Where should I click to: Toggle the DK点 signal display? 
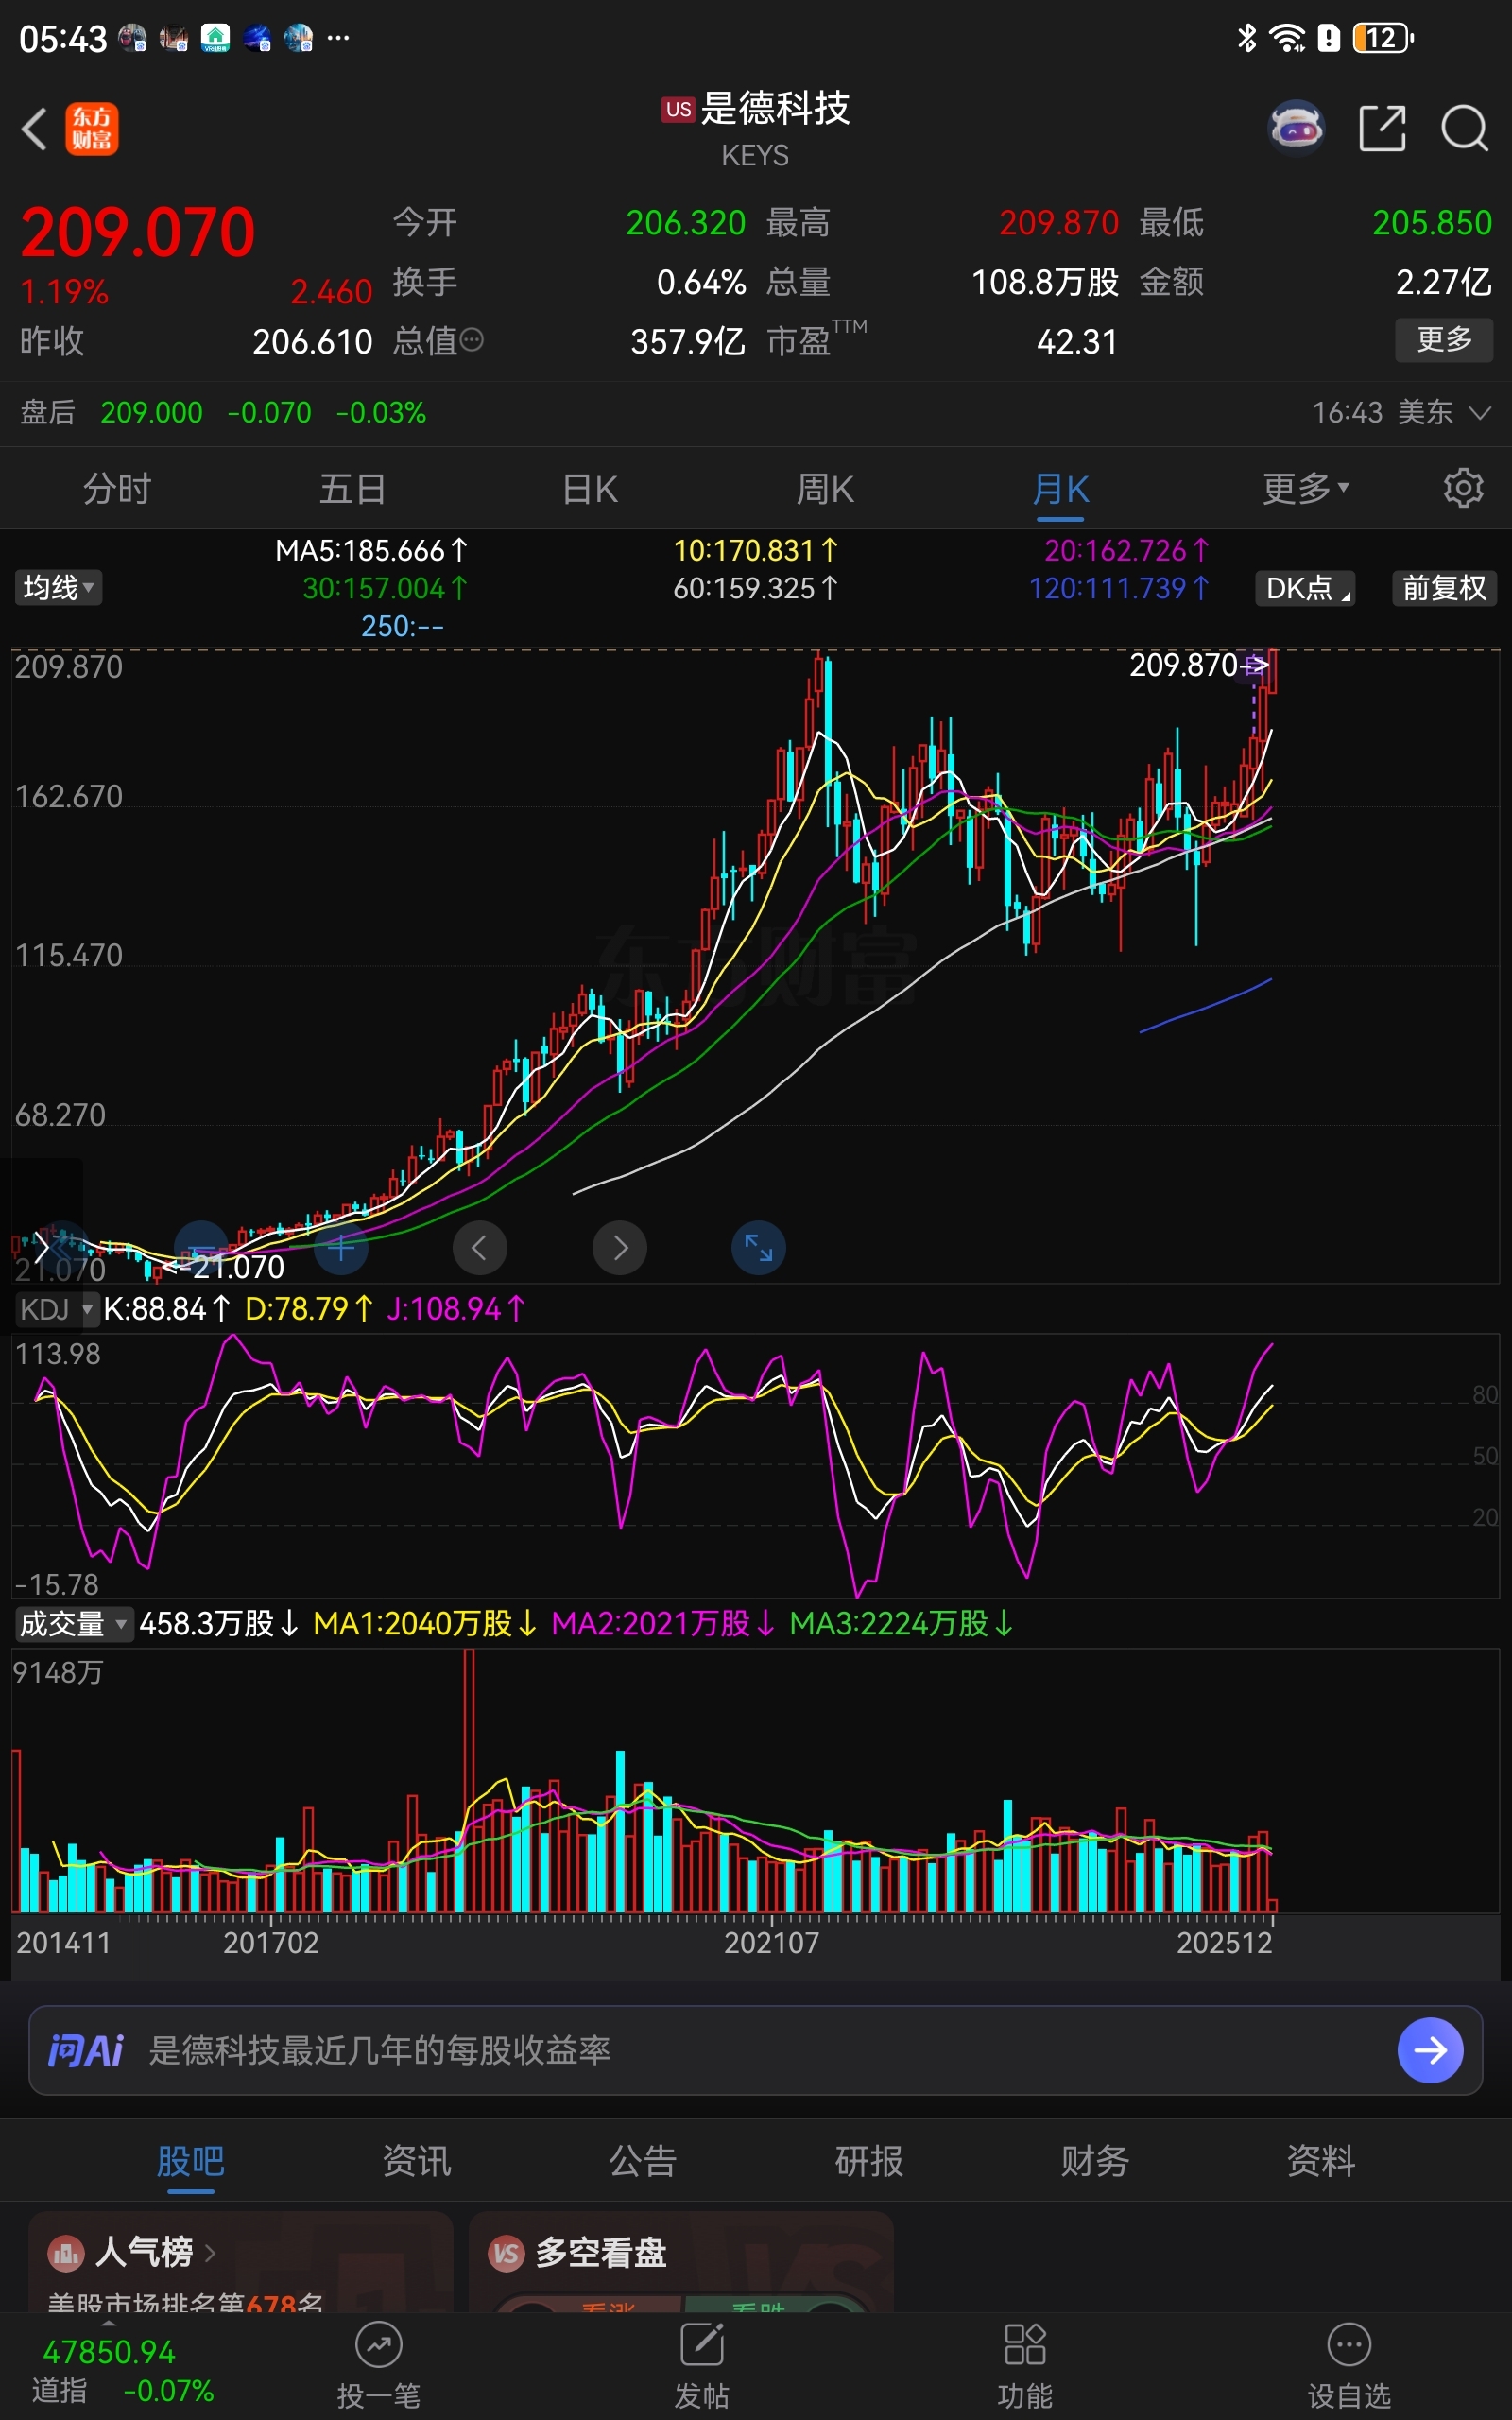click(1305, 588)
